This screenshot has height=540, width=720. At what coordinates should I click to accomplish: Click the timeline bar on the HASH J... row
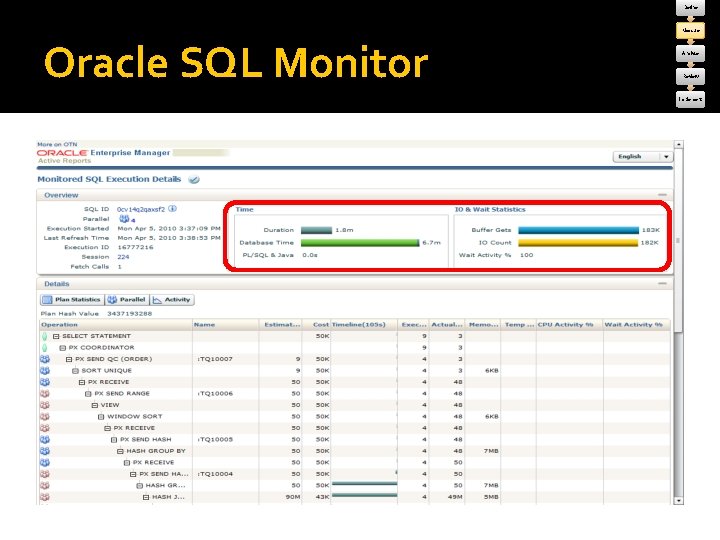click(365, 495)
